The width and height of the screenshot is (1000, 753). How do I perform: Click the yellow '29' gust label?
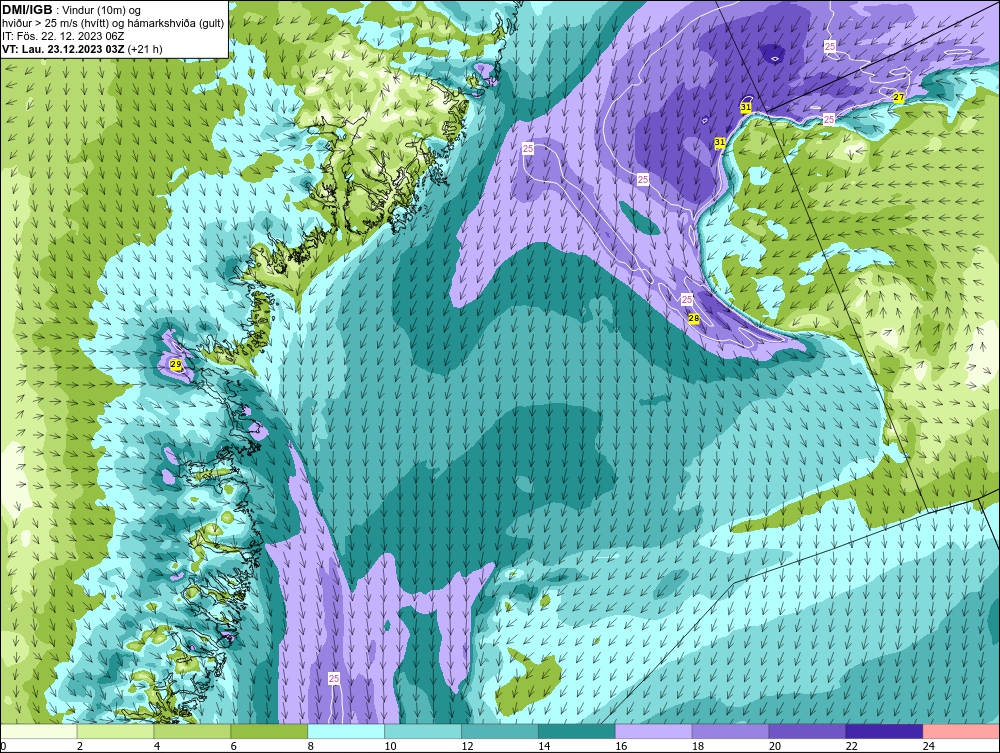[x=176, y=365]
